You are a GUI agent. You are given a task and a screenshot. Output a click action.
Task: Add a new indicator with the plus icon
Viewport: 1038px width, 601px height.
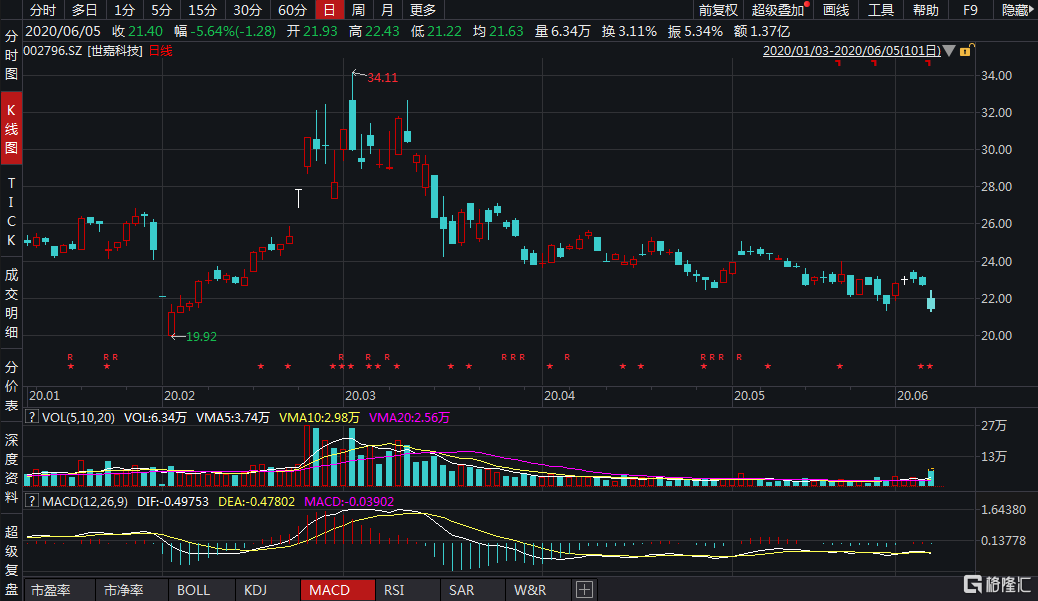tap(584, 590)
